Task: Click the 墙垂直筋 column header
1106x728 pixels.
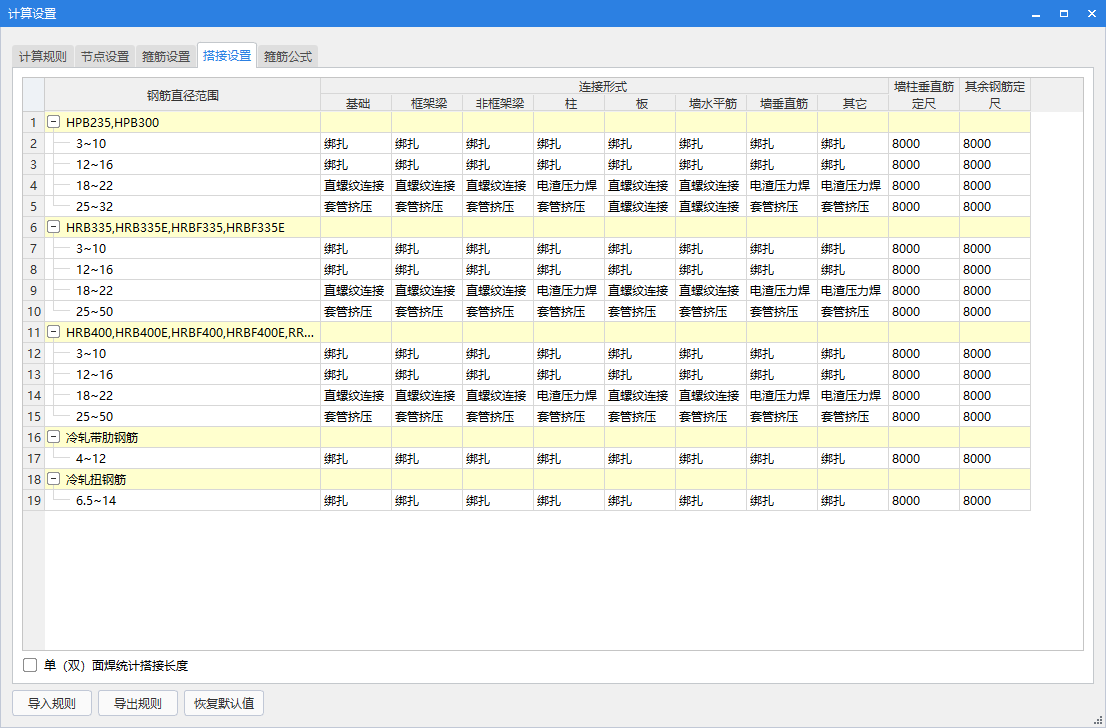Action: [782, 104]
